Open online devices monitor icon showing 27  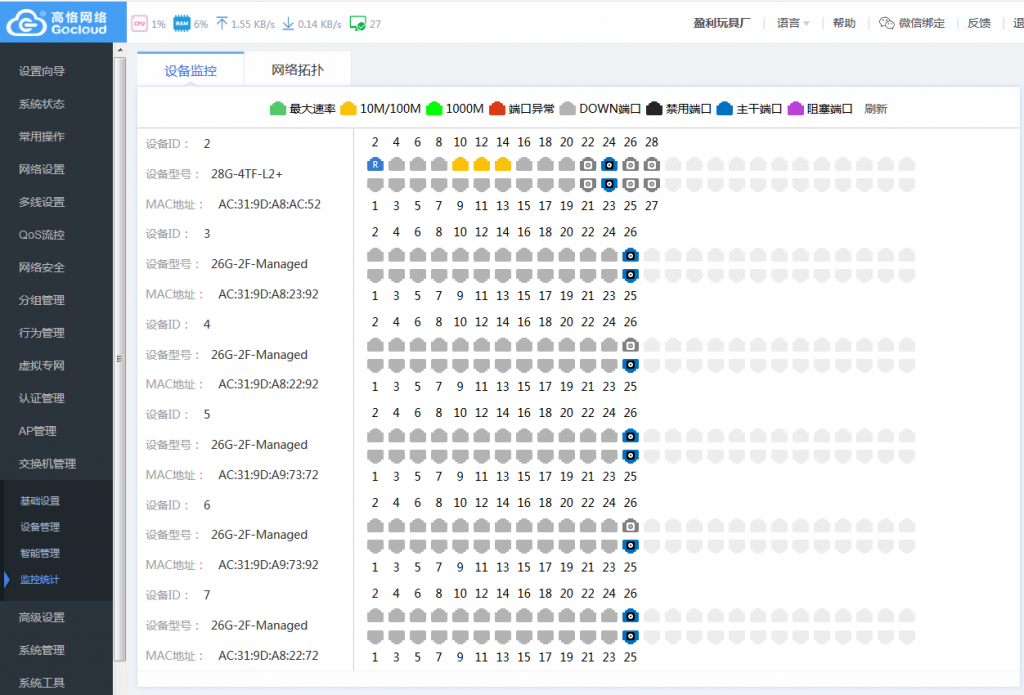pos(357,23)
